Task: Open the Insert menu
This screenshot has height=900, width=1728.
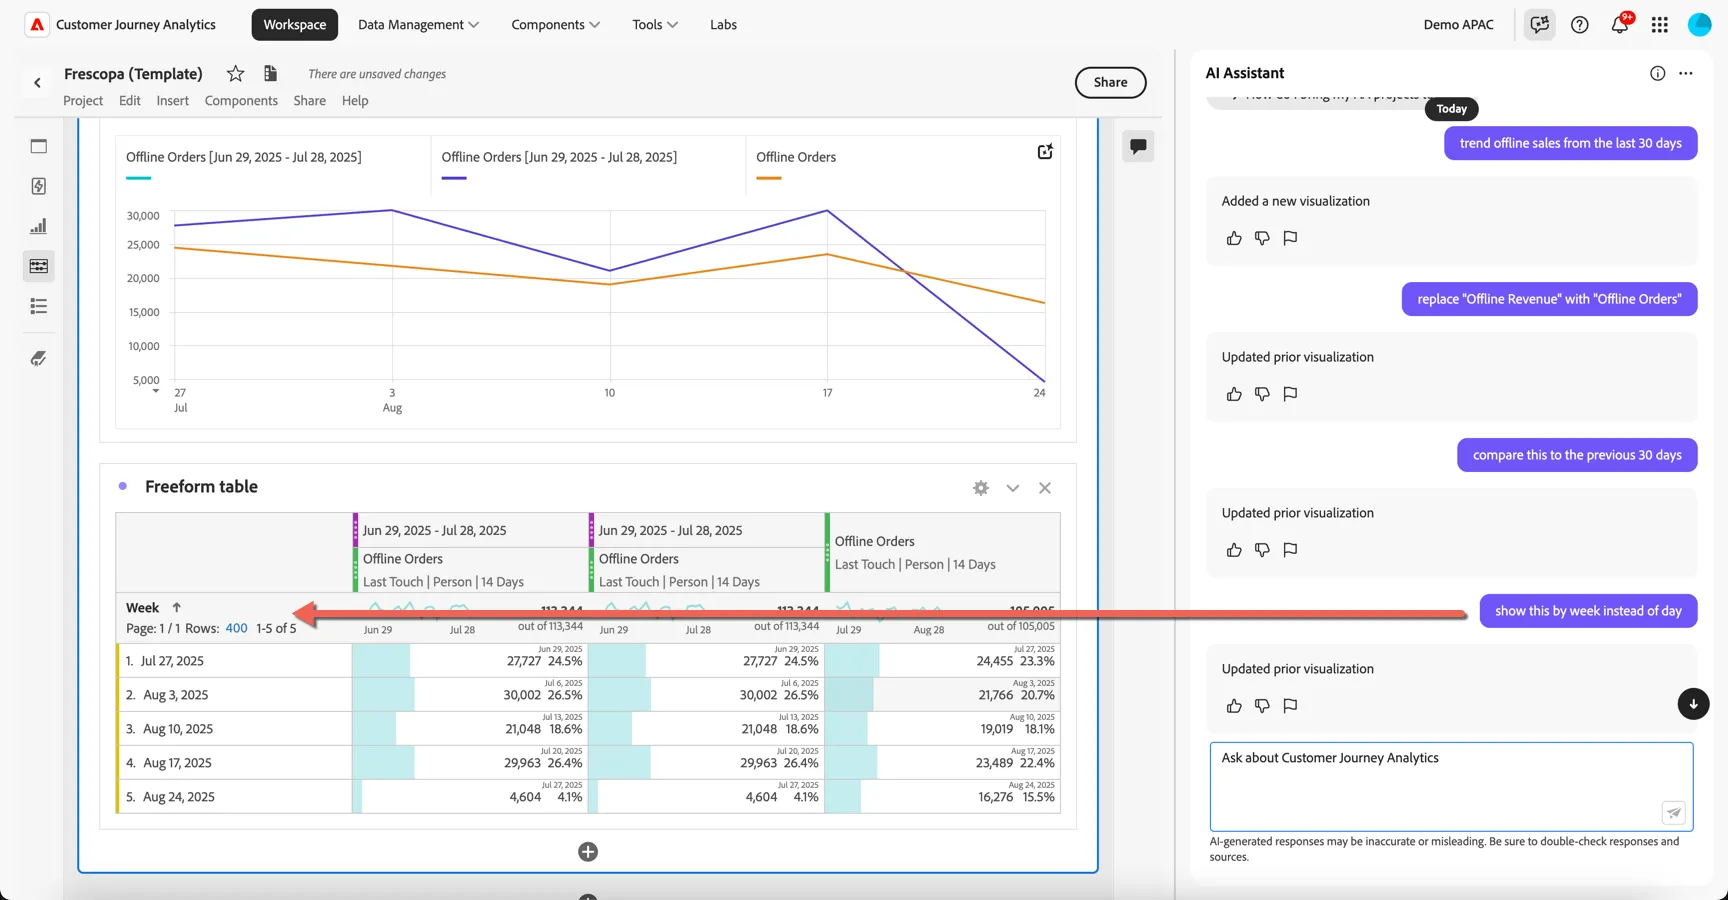Action: [173, 100]
